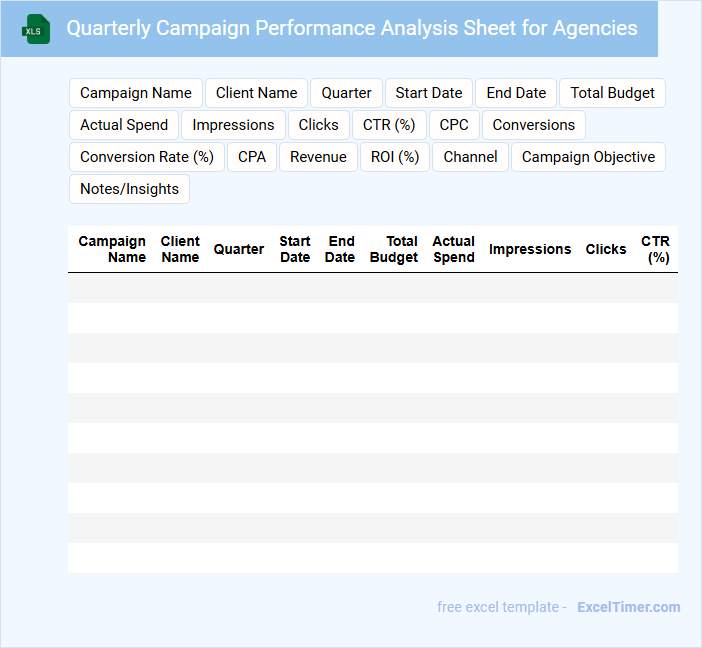
Task: Click the Actual Spend tag
Action: [124, 125]
